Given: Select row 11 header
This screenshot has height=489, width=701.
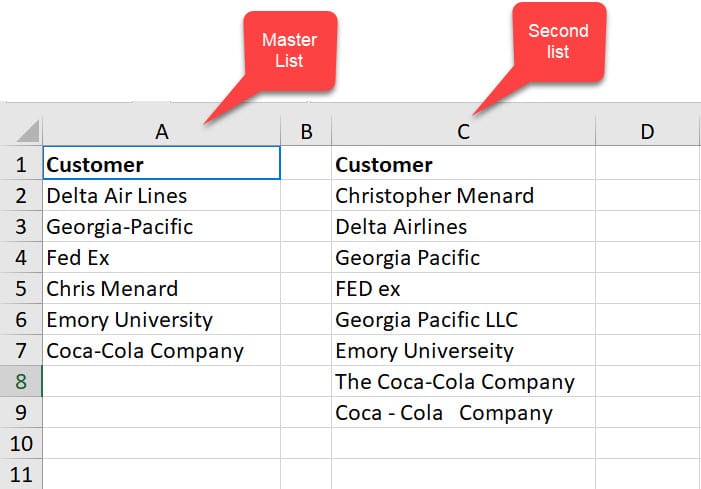Looking at the screenshot, I should pos(21,474).
